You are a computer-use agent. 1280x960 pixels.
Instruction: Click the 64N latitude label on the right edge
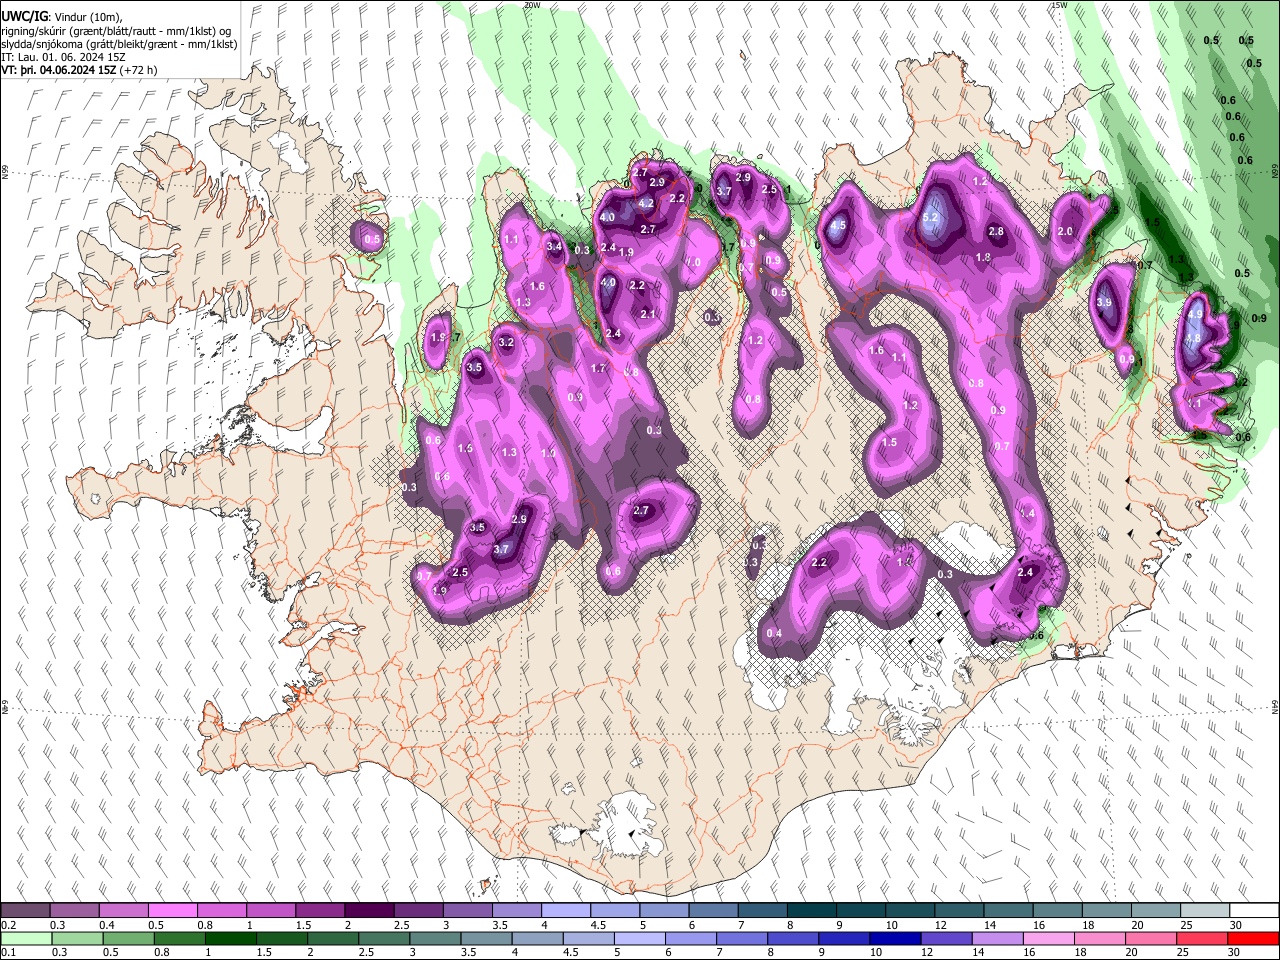pos(1275,707)
